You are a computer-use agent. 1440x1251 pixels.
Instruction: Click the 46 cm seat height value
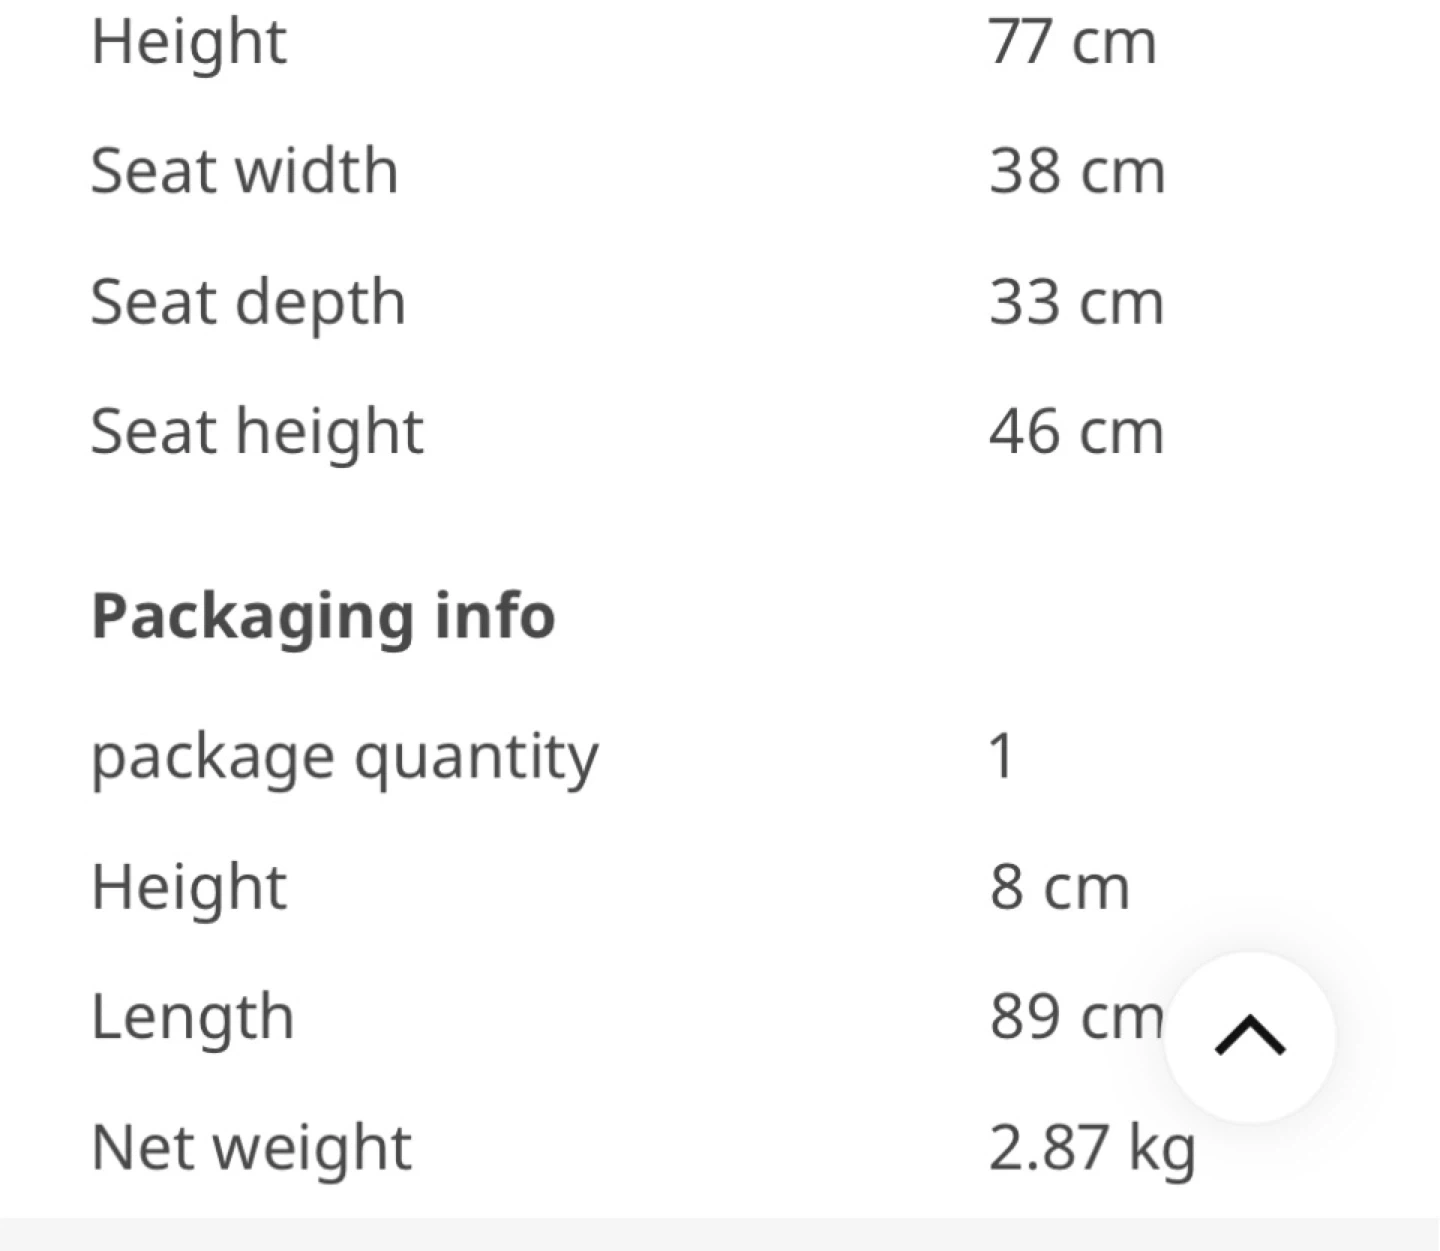tap(1076, 432)
